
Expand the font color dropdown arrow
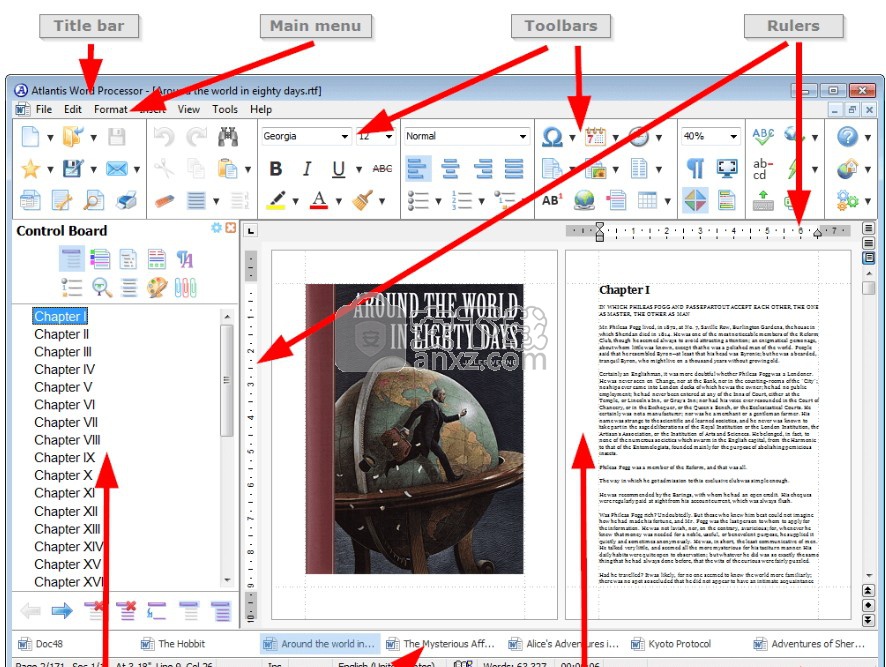click(x=338, y=201)
